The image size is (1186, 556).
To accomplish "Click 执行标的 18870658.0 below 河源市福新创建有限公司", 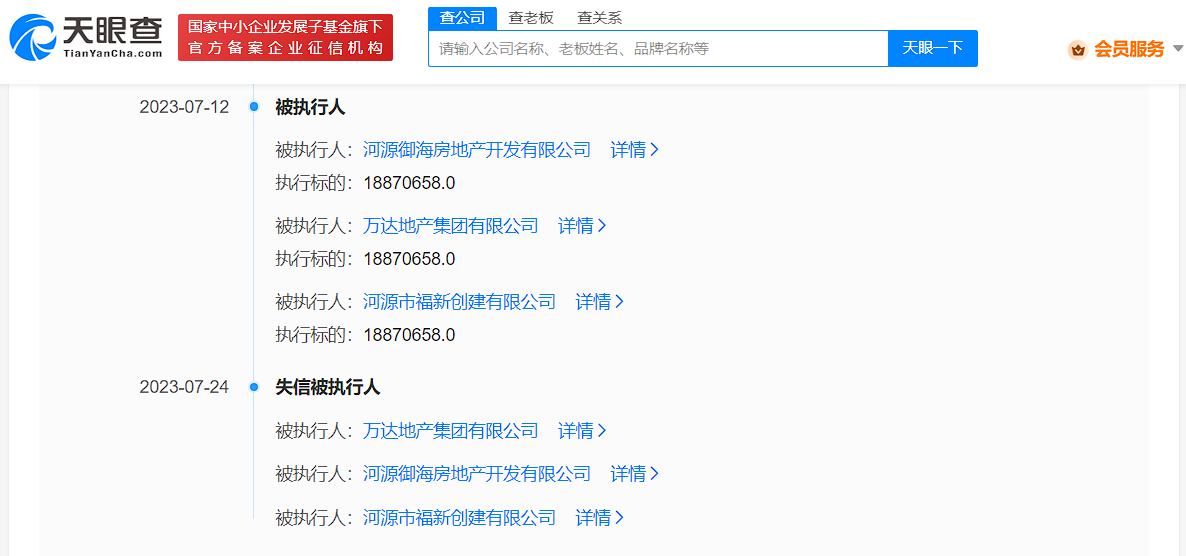I will click(x=365, y=334).
